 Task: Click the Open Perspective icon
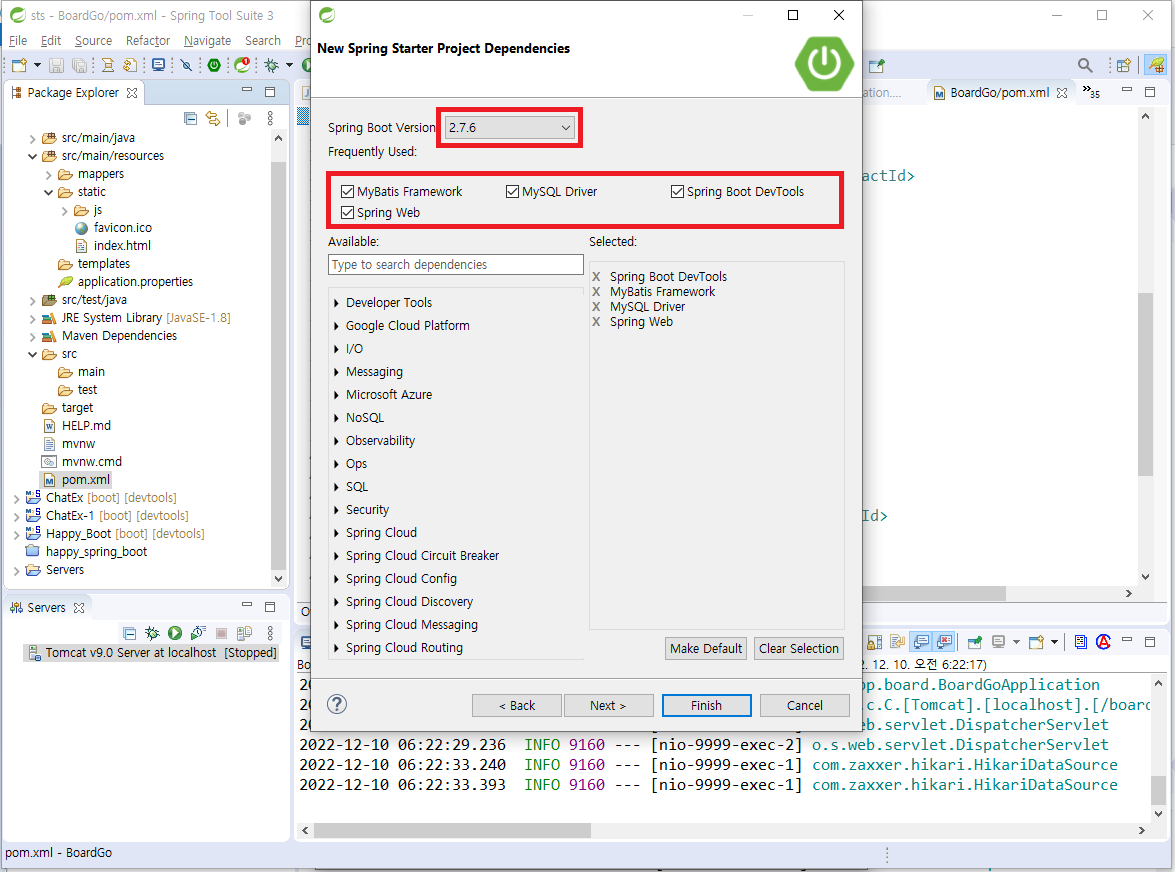[1123, 65]
